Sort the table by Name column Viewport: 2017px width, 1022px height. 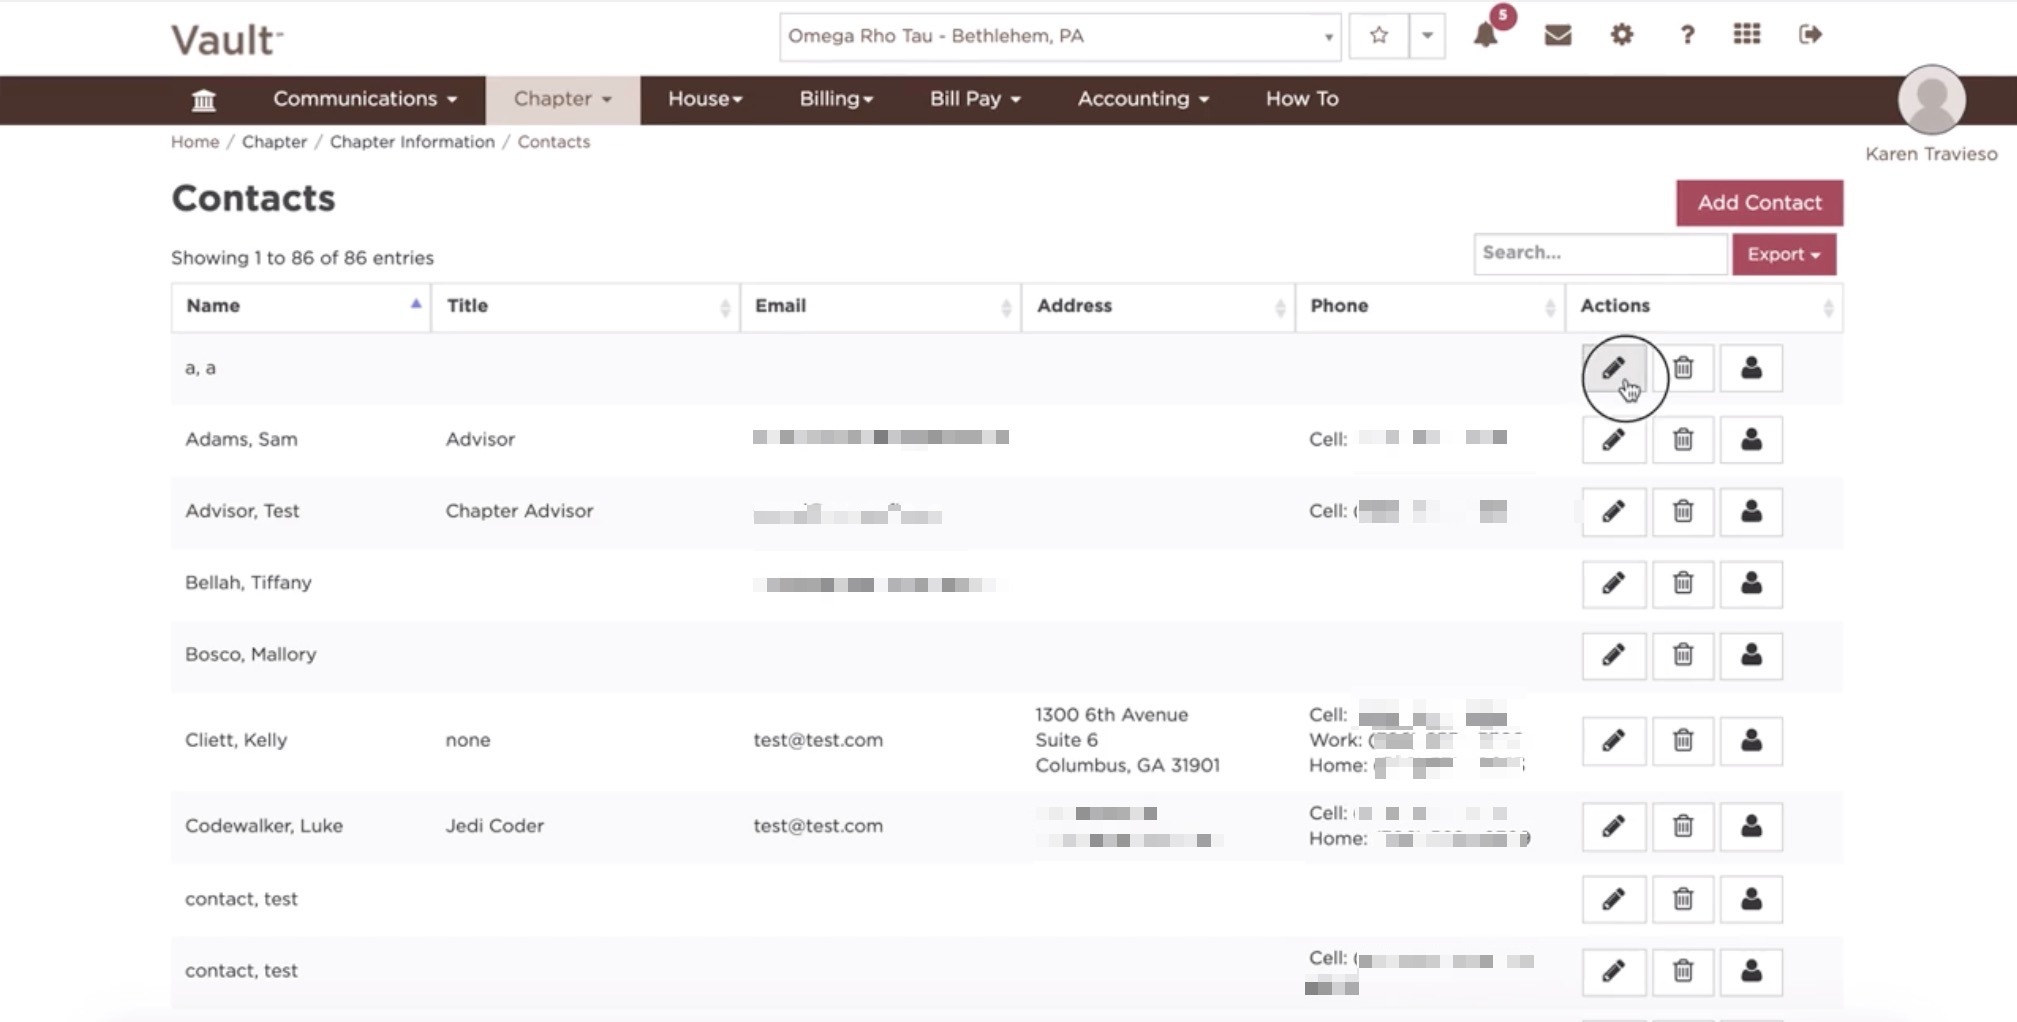coord(301,306)
